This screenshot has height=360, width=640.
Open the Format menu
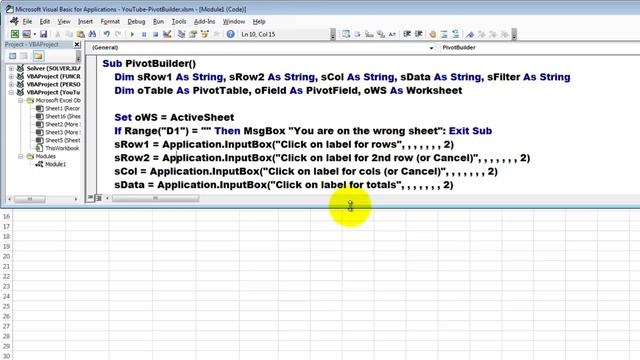coord(110,22)
